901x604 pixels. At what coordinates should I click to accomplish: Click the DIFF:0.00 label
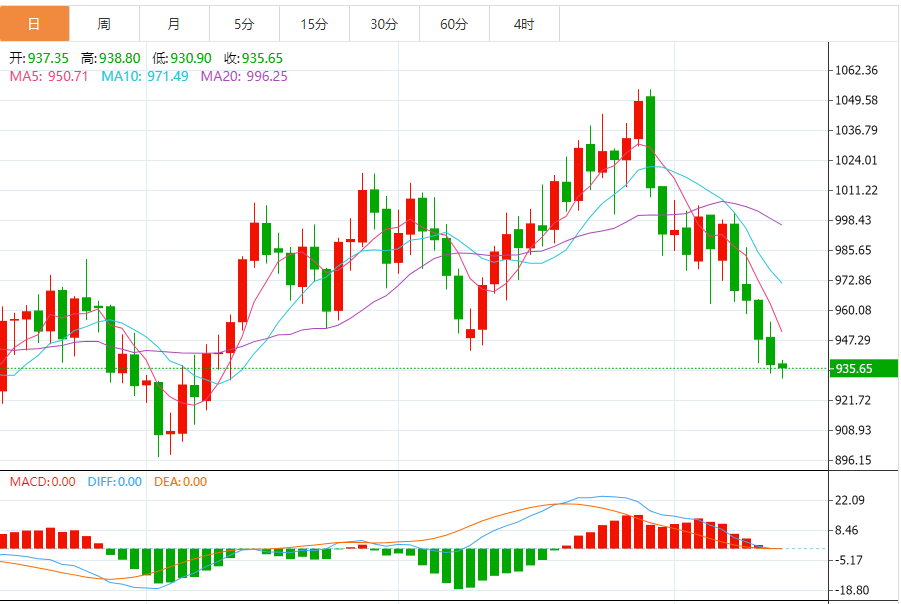[x=115, y=482]
